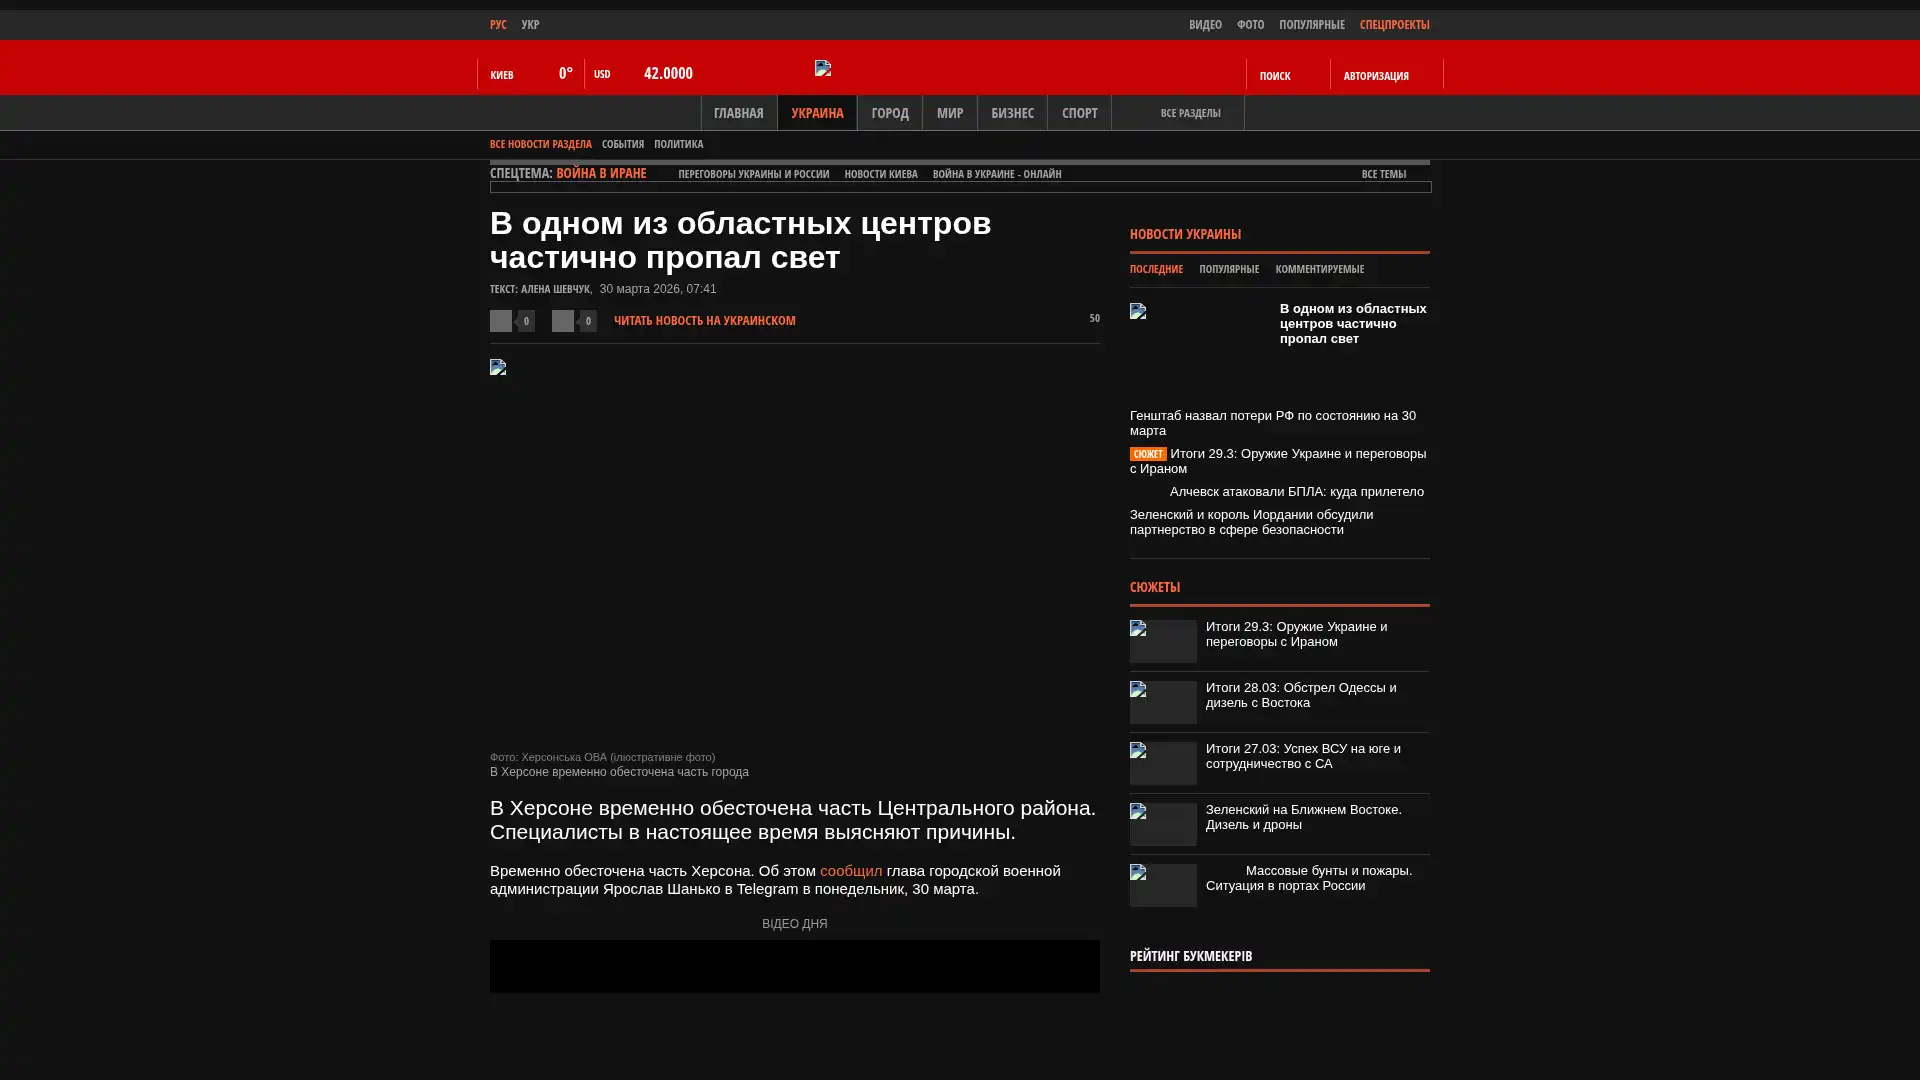This screenshot has height=1080, width=1920.
Task: Select РУС language option
Action: coord(498,25)
